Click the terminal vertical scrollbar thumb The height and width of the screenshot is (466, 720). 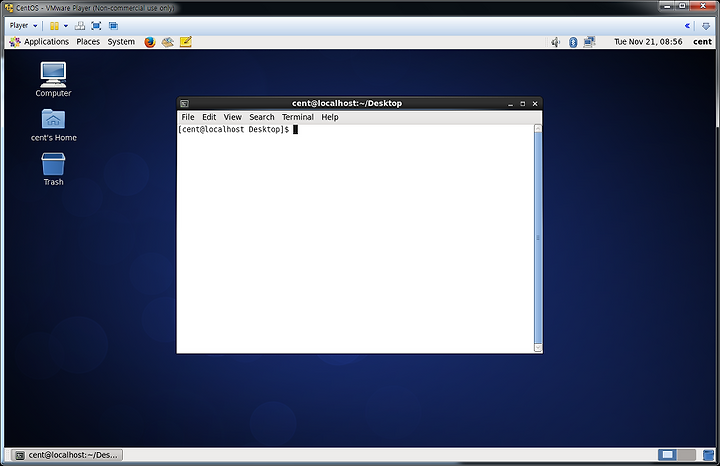coord(538,238)
